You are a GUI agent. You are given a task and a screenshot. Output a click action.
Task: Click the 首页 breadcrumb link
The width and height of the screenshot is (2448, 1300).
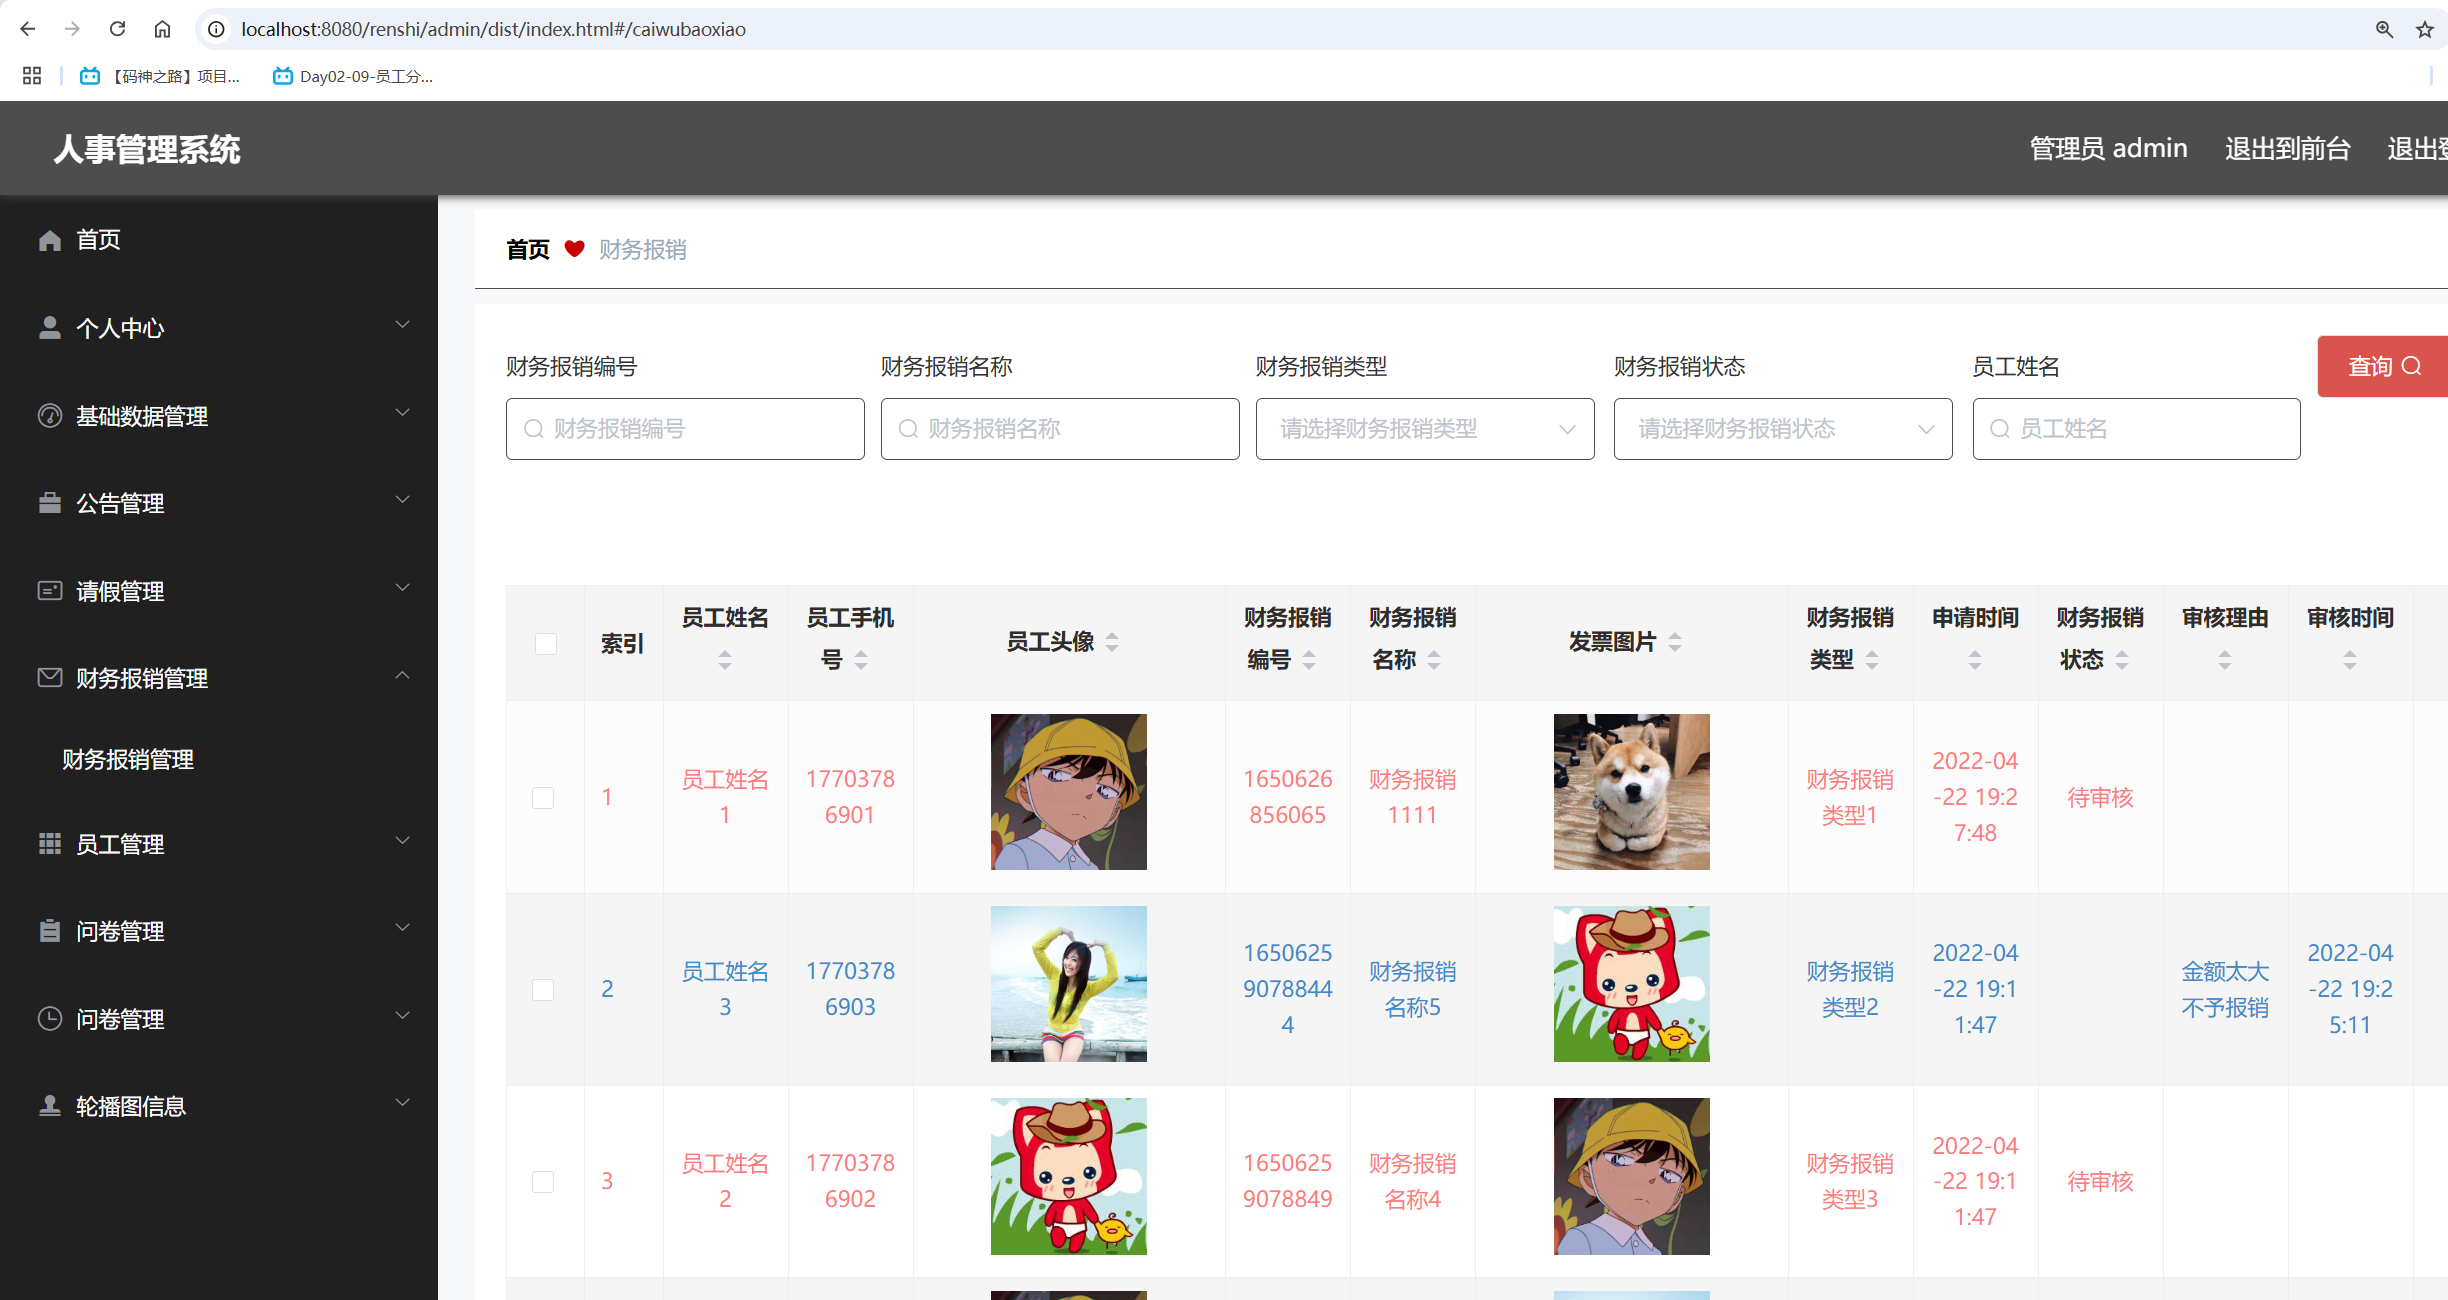pyautogui.click(x=528, y=249)
